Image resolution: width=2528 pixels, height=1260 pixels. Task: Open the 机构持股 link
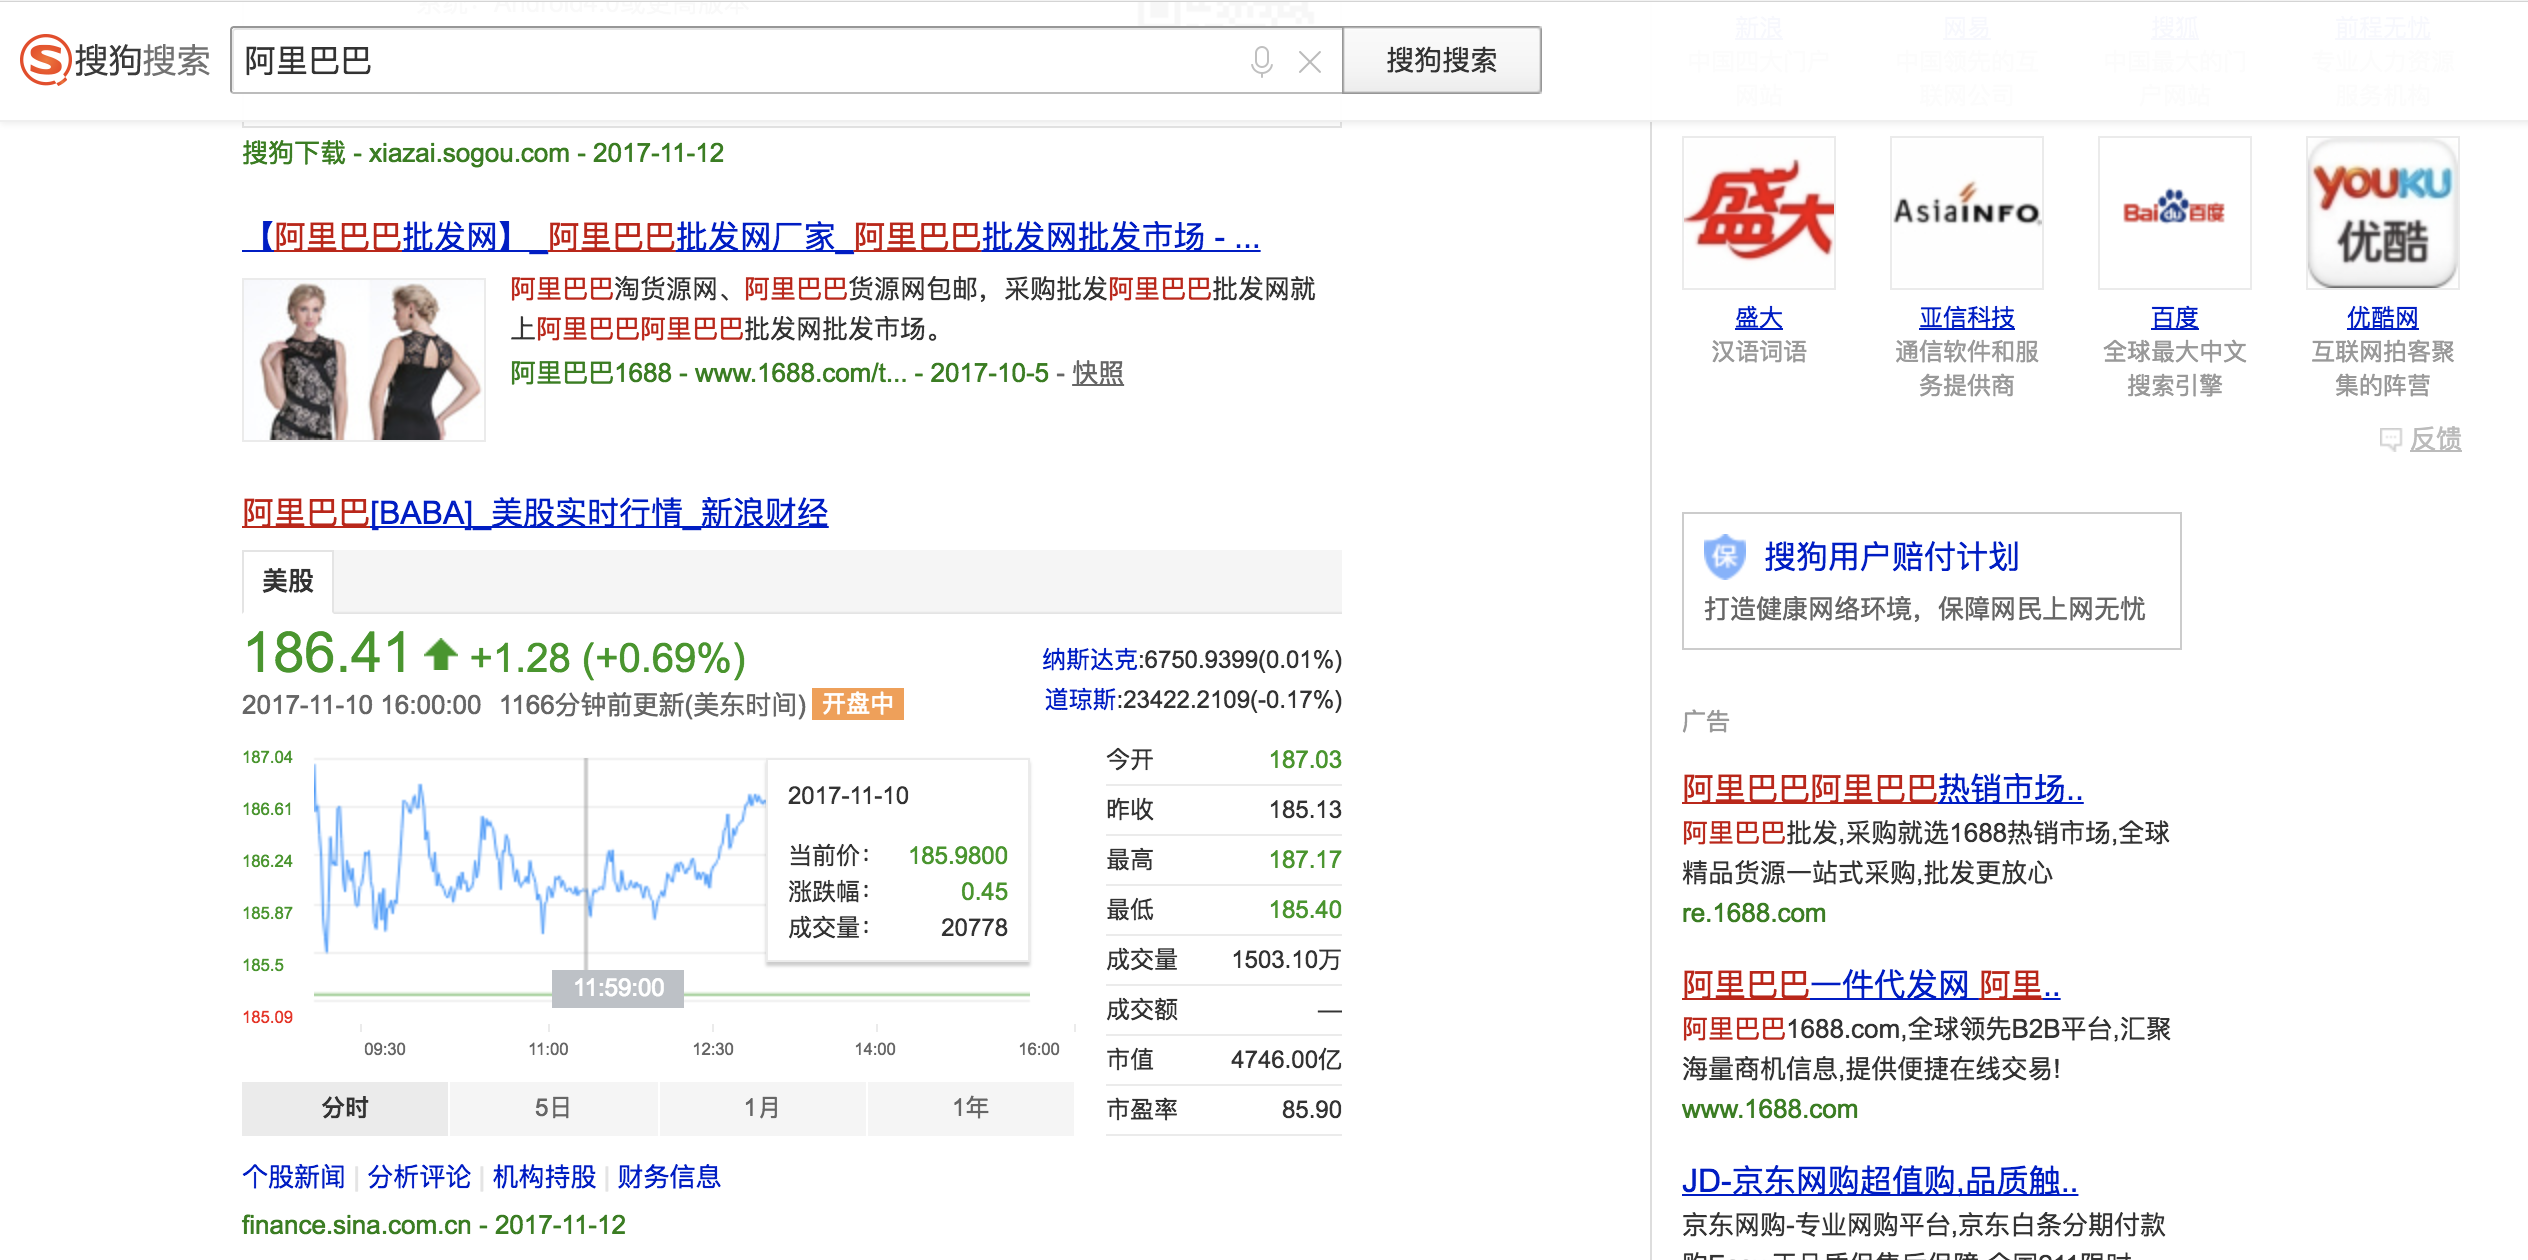(544, 1177)
